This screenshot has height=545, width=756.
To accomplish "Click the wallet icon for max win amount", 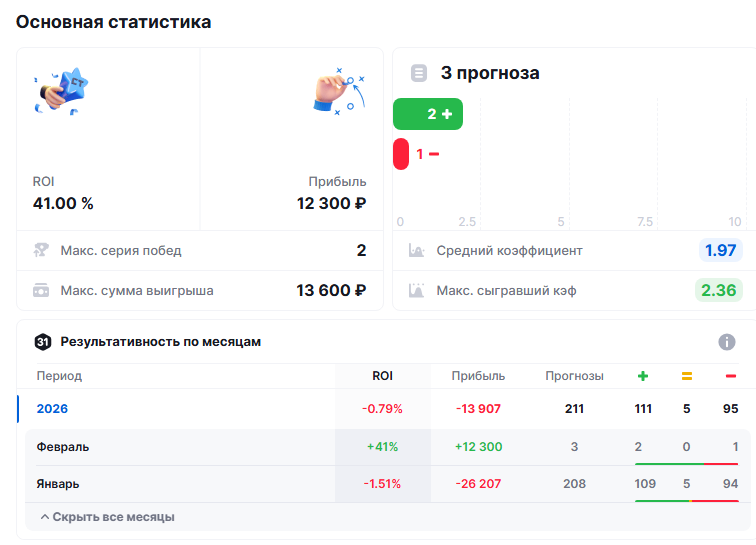I will pos(41,291).
